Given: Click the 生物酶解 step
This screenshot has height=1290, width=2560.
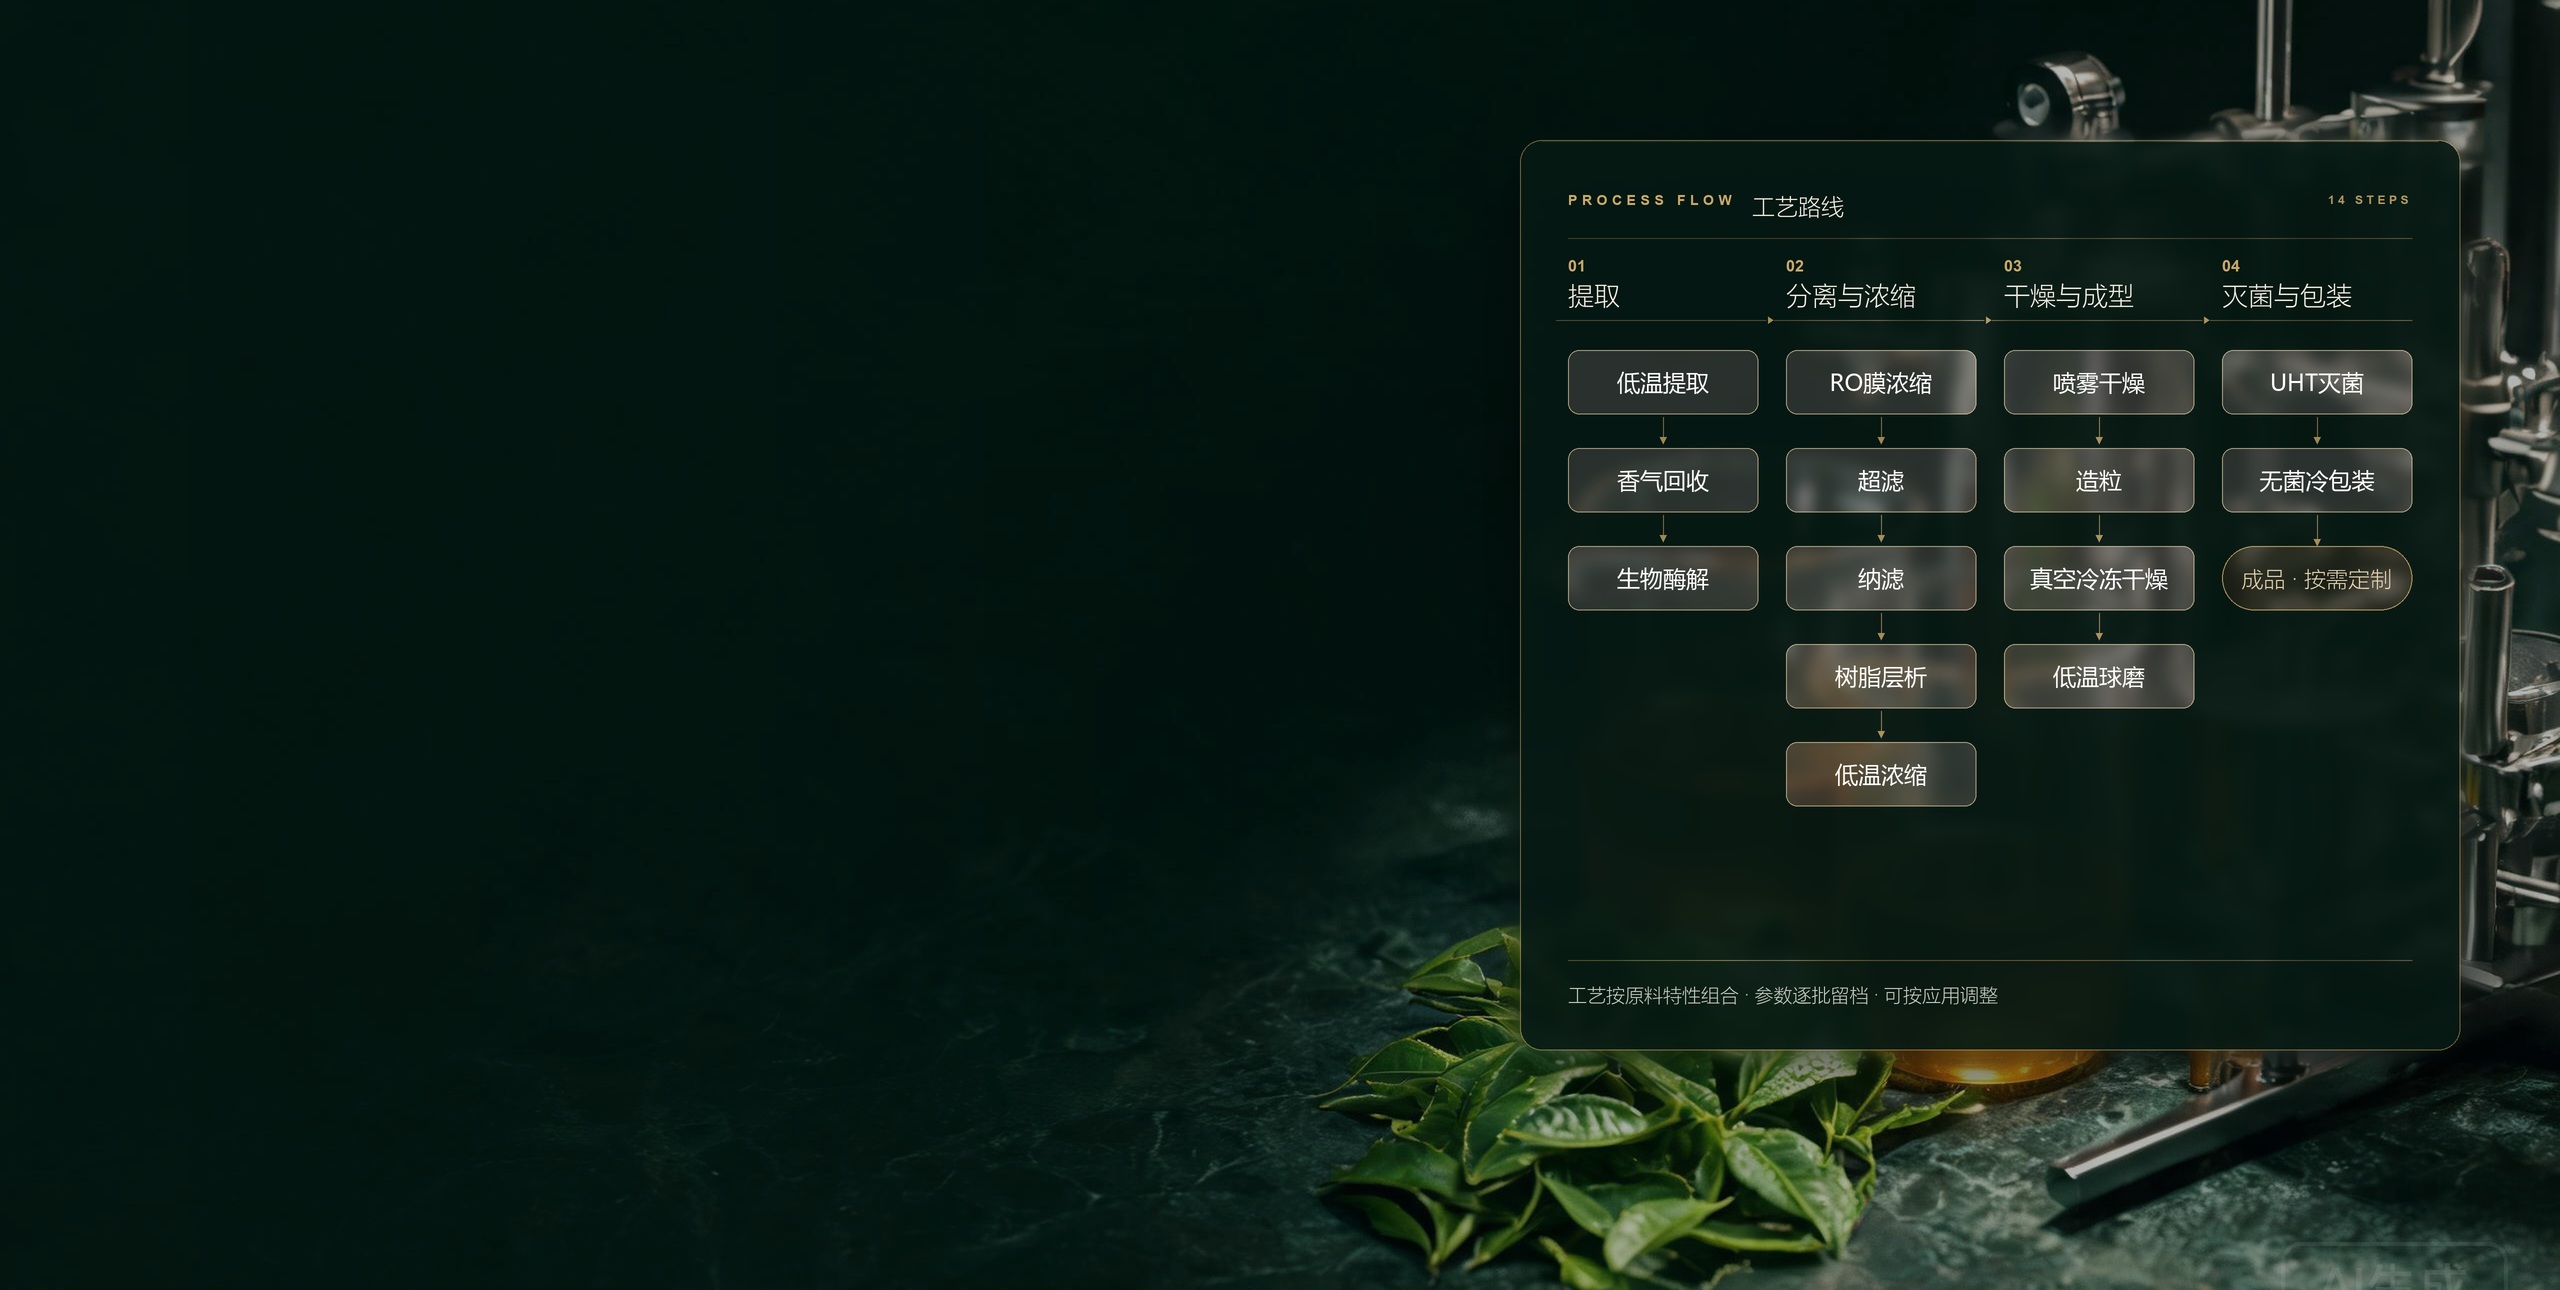Looking at the screenshot, I should tap(1662, 578).
